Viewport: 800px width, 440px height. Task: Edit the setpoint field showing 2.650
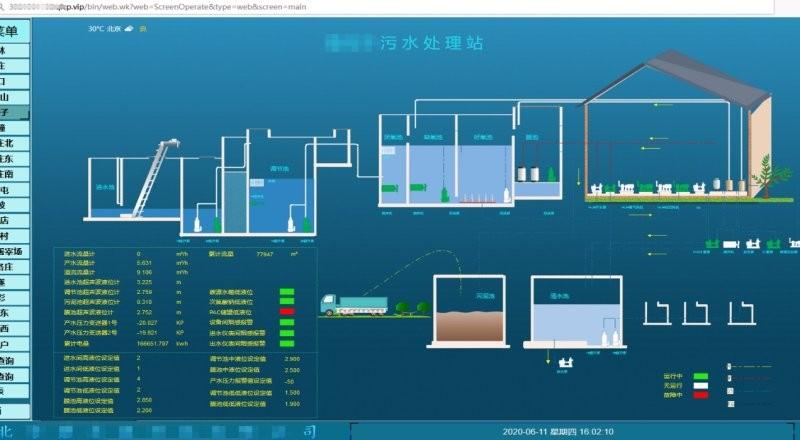[144, 400]
